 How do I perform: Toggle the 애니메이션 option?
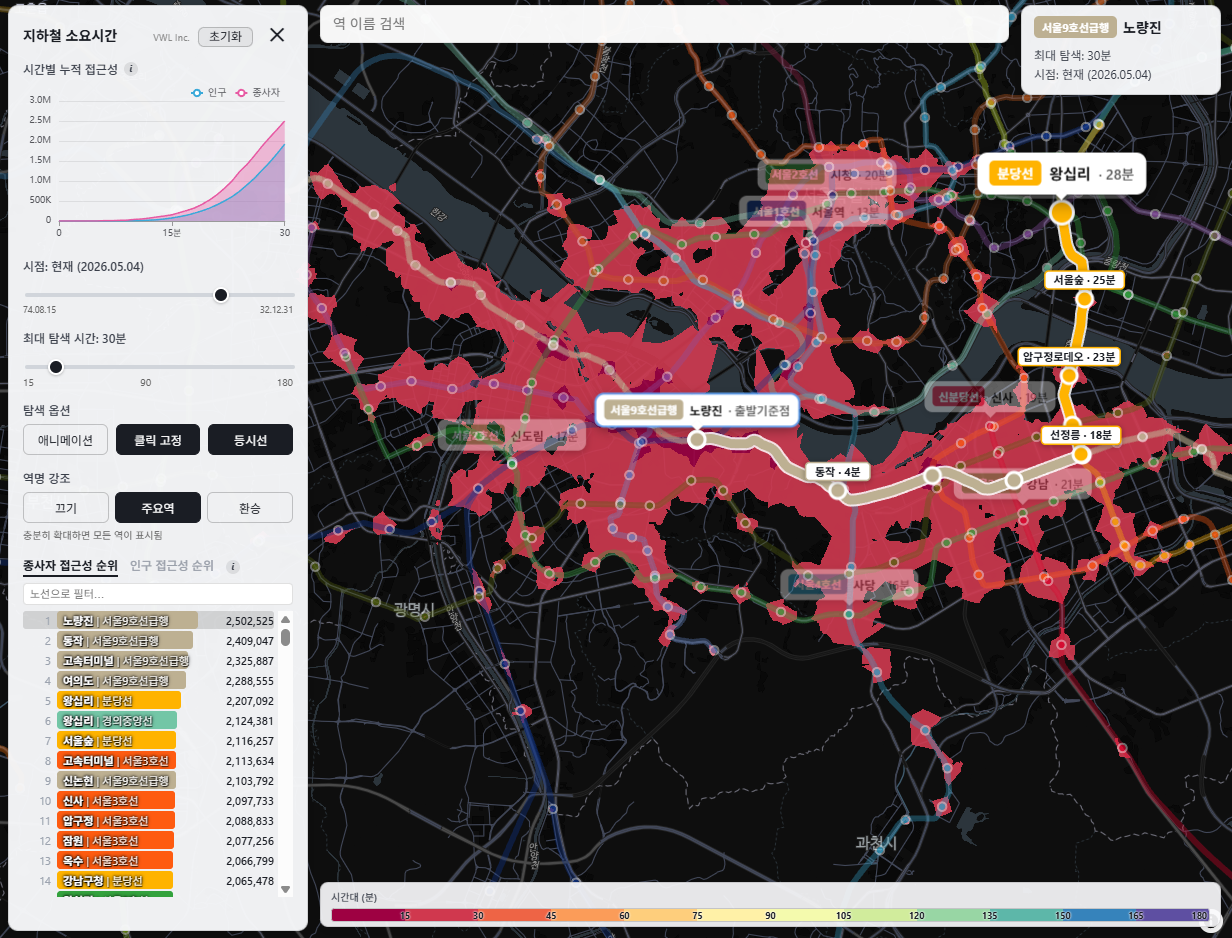point(65,439)
